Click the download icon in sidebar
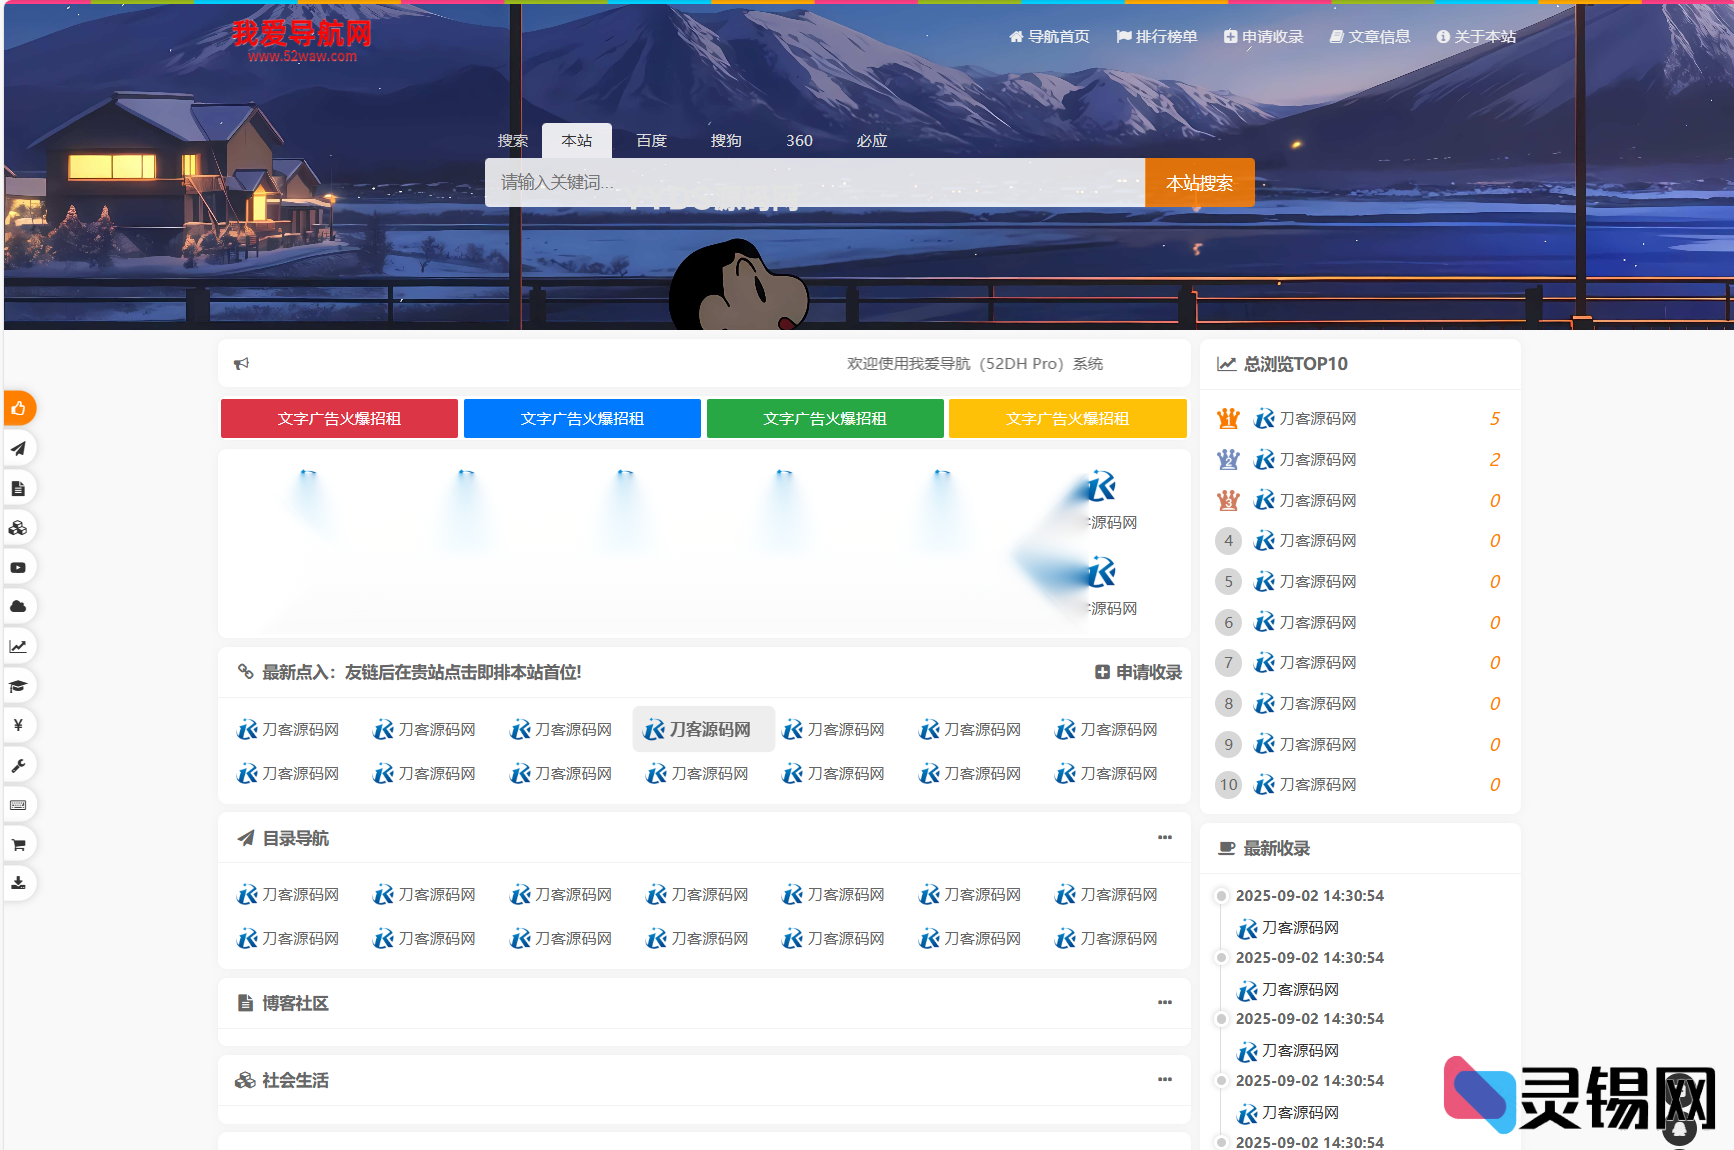This screenshot has height=1150, width=1734. coord(18,883)
